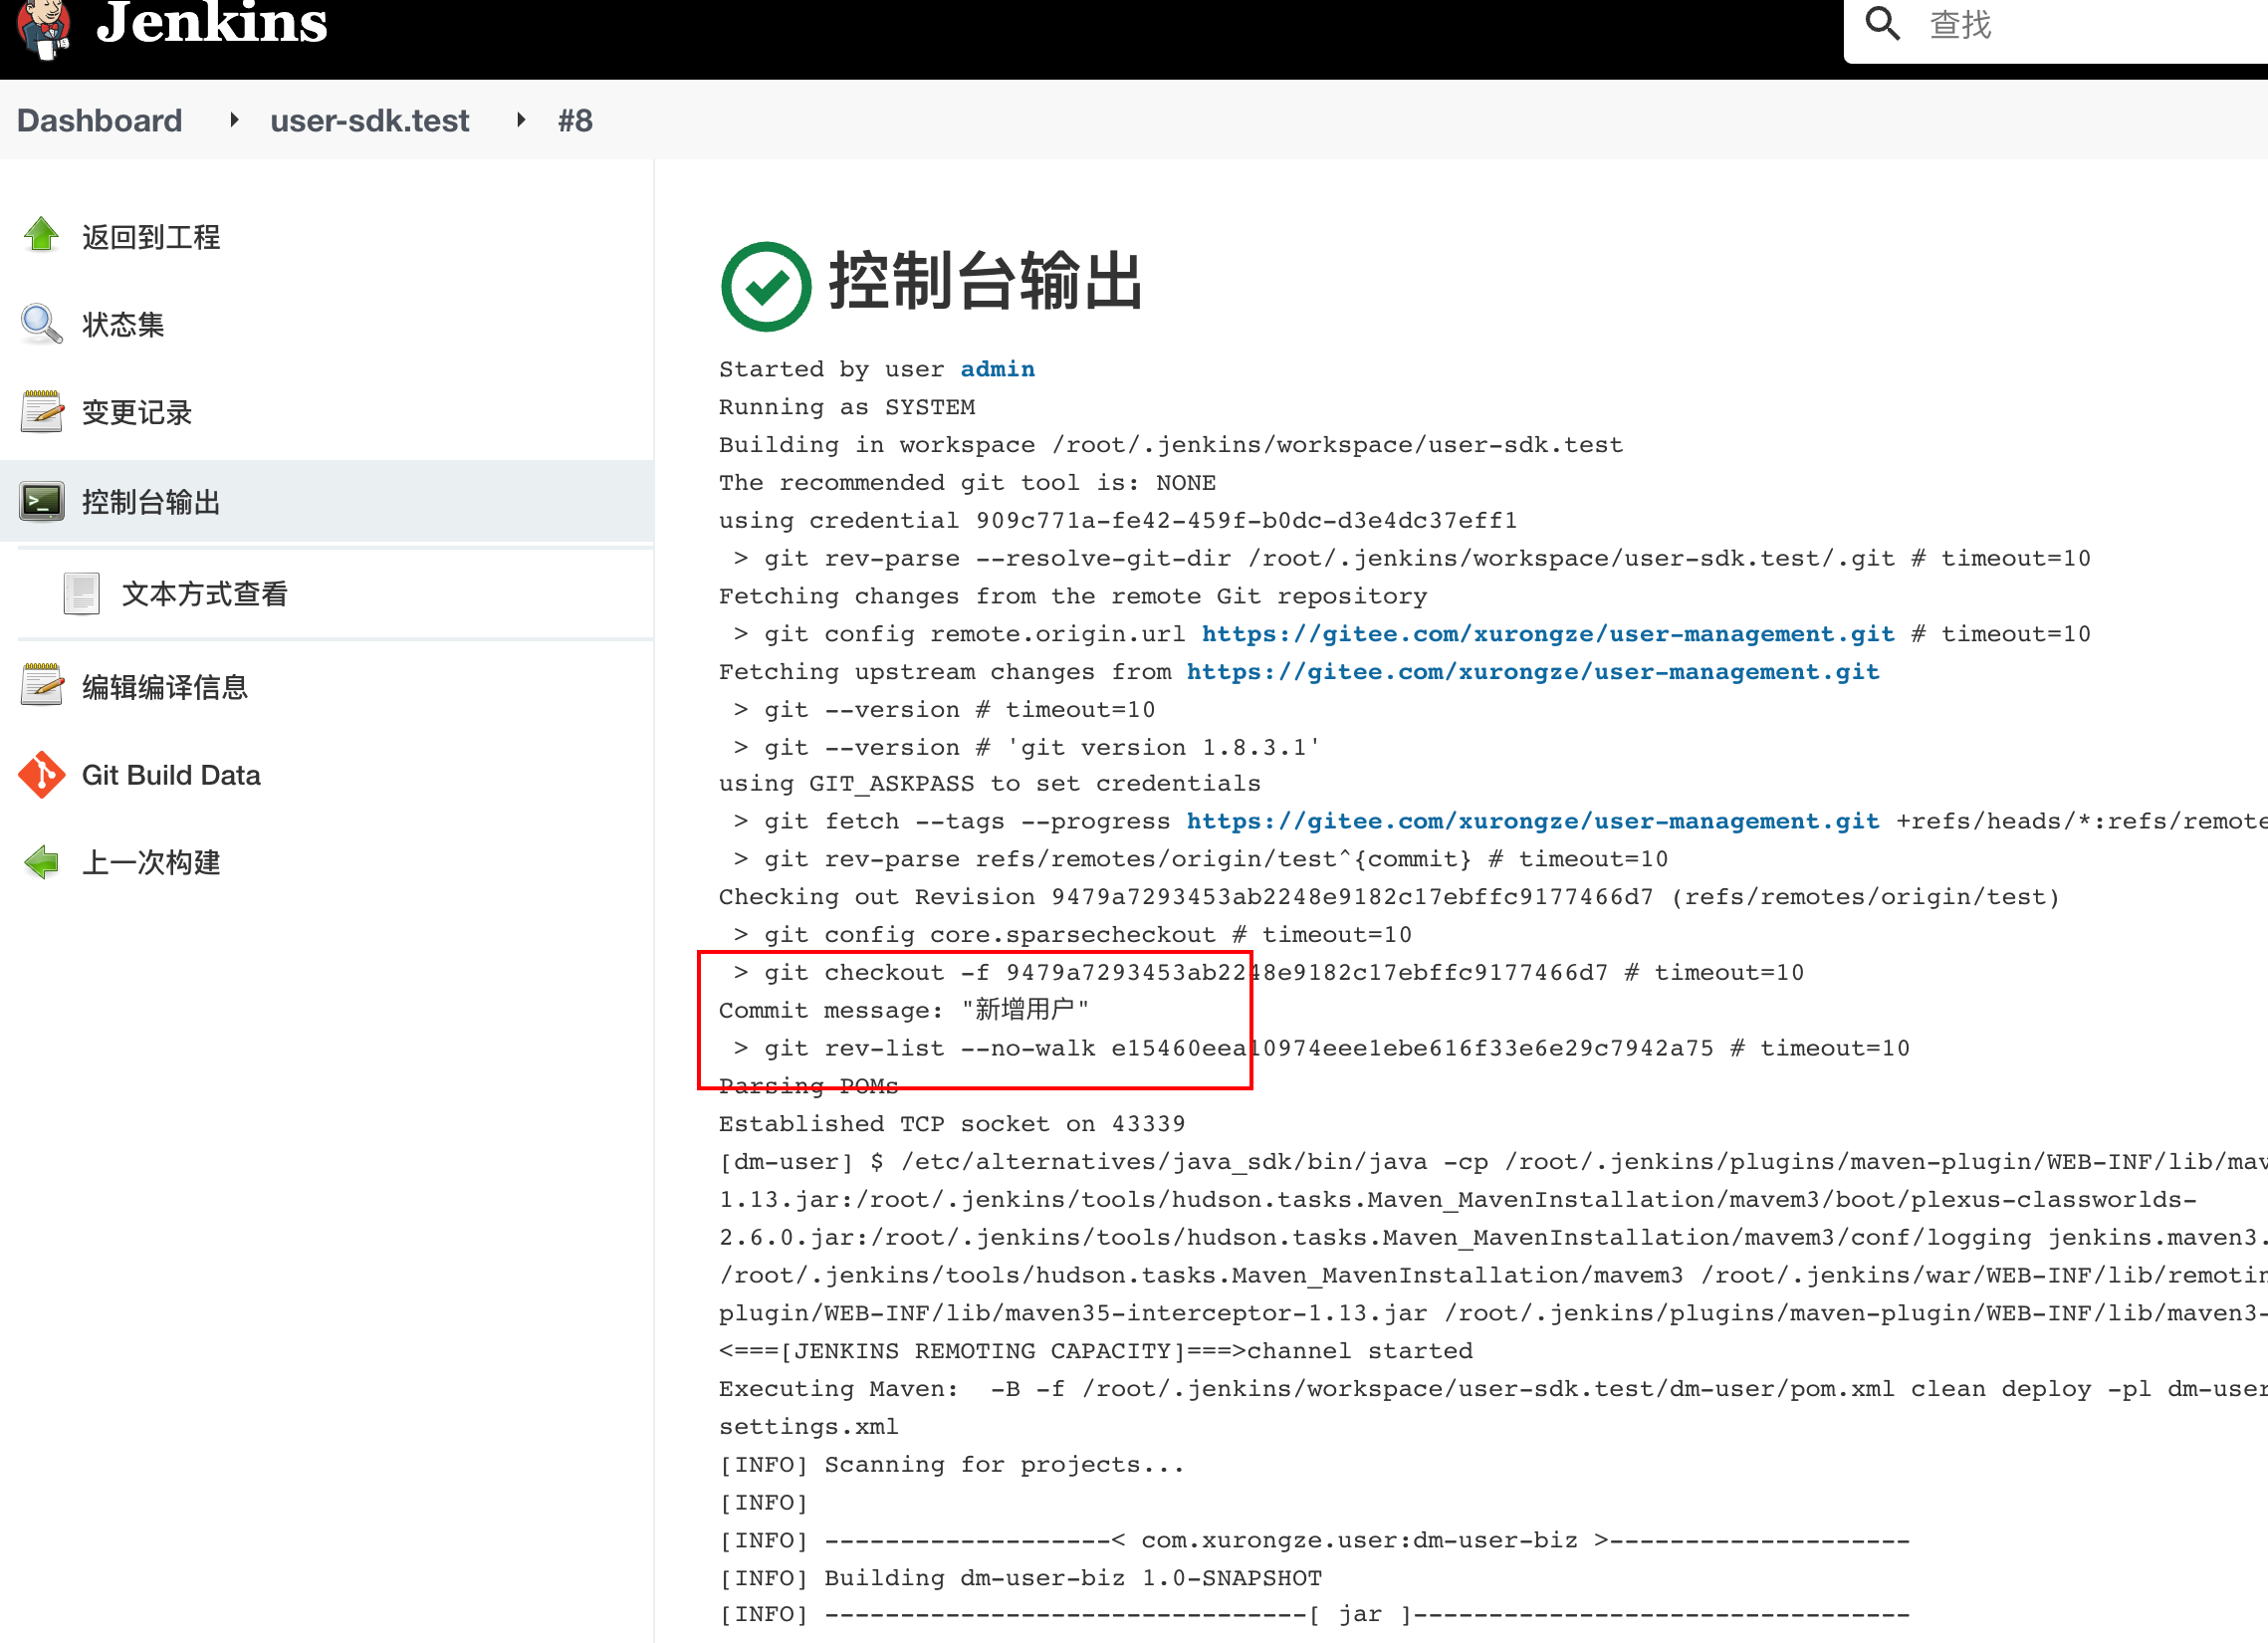The image size is (2268, 1643).
Task: Click the terminal 控制台输出 sidebar icon
Action: 42,501
